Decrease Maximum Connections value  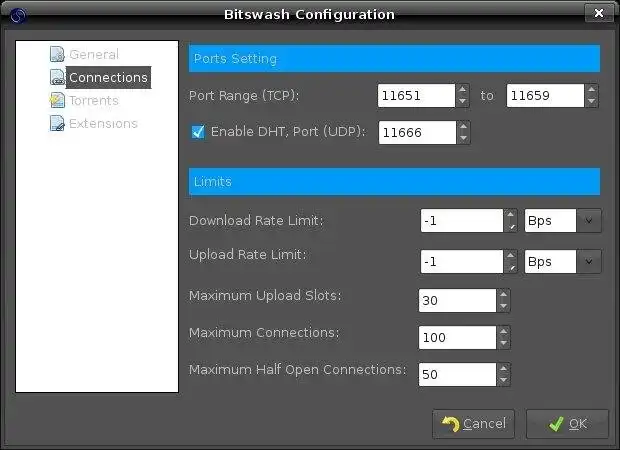[503, 344]
